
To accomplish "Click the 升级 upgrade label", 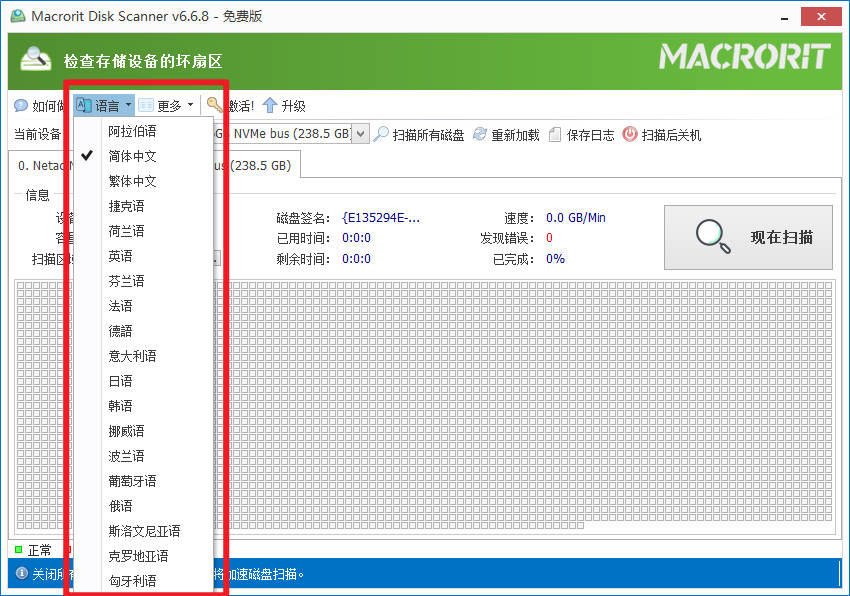I will point(293,106).
